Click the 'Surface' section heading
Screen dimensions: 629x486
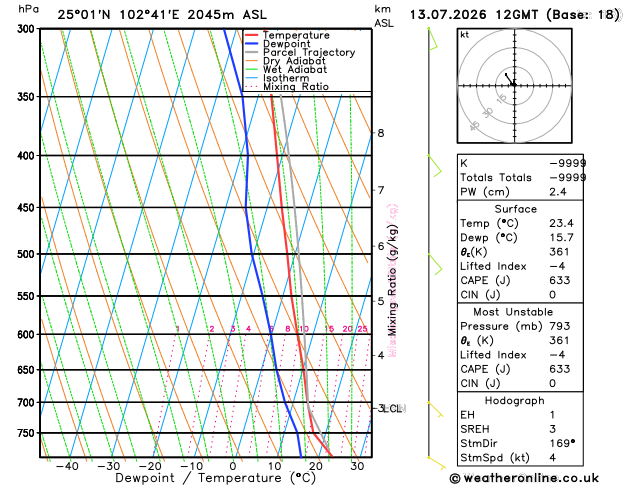tap(515, 209)
